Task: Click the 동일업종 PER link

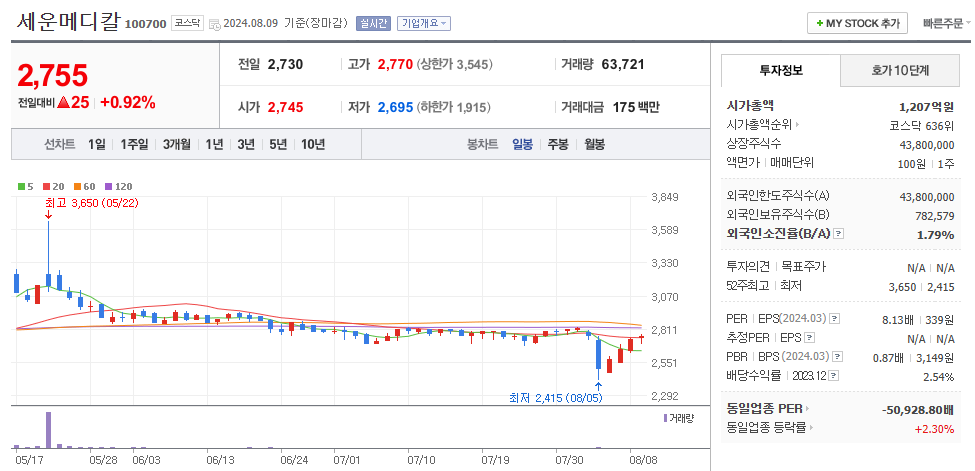Action: 764,409
